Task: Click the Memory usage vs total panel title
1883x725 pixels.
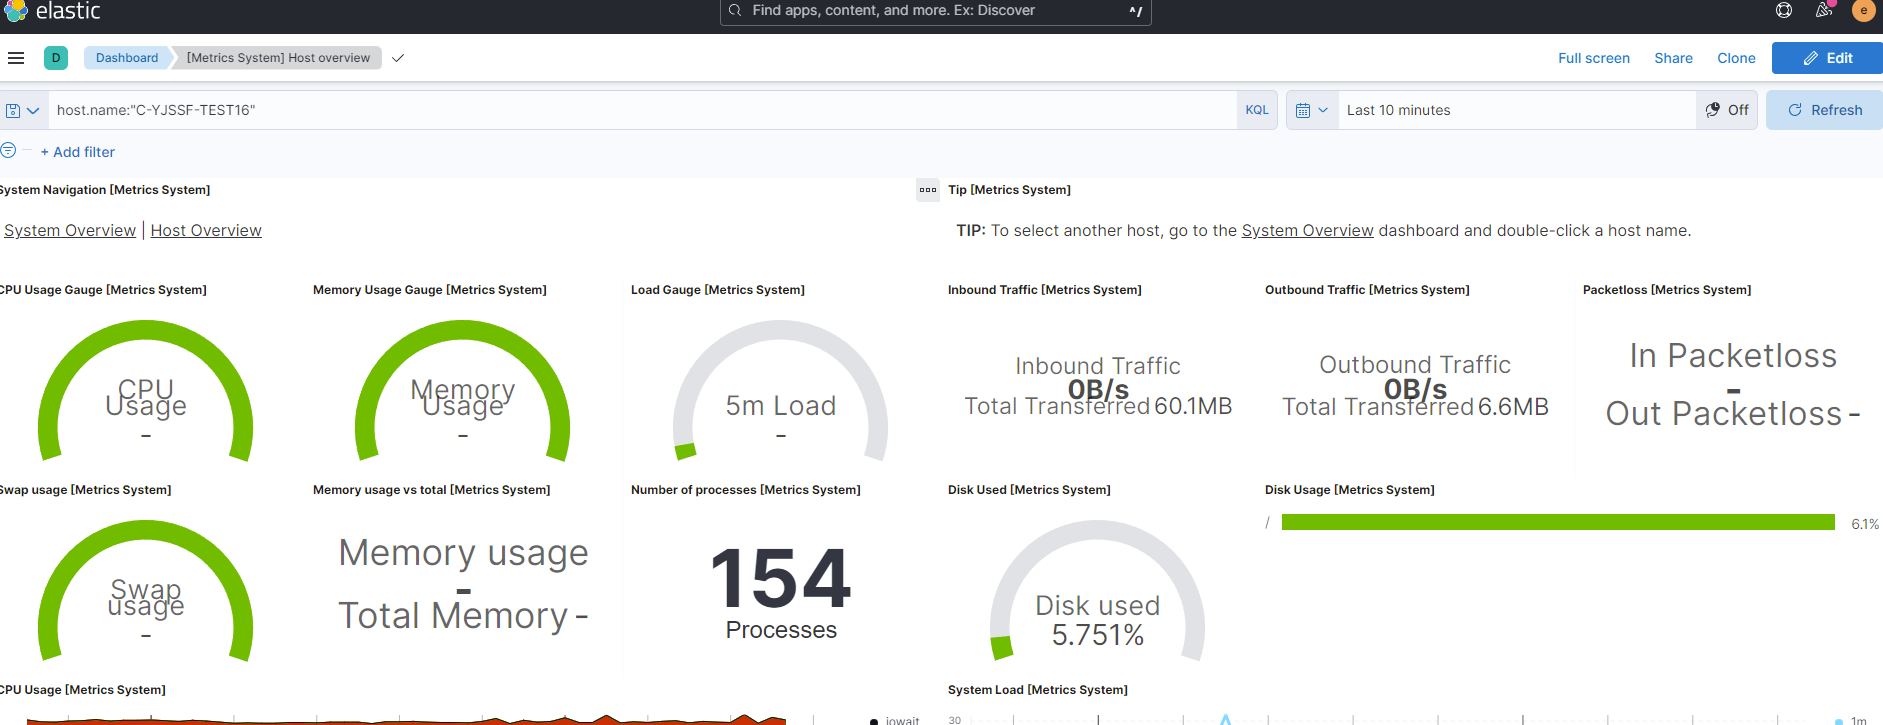Action: pyautogui.click(x=431, y=490)
